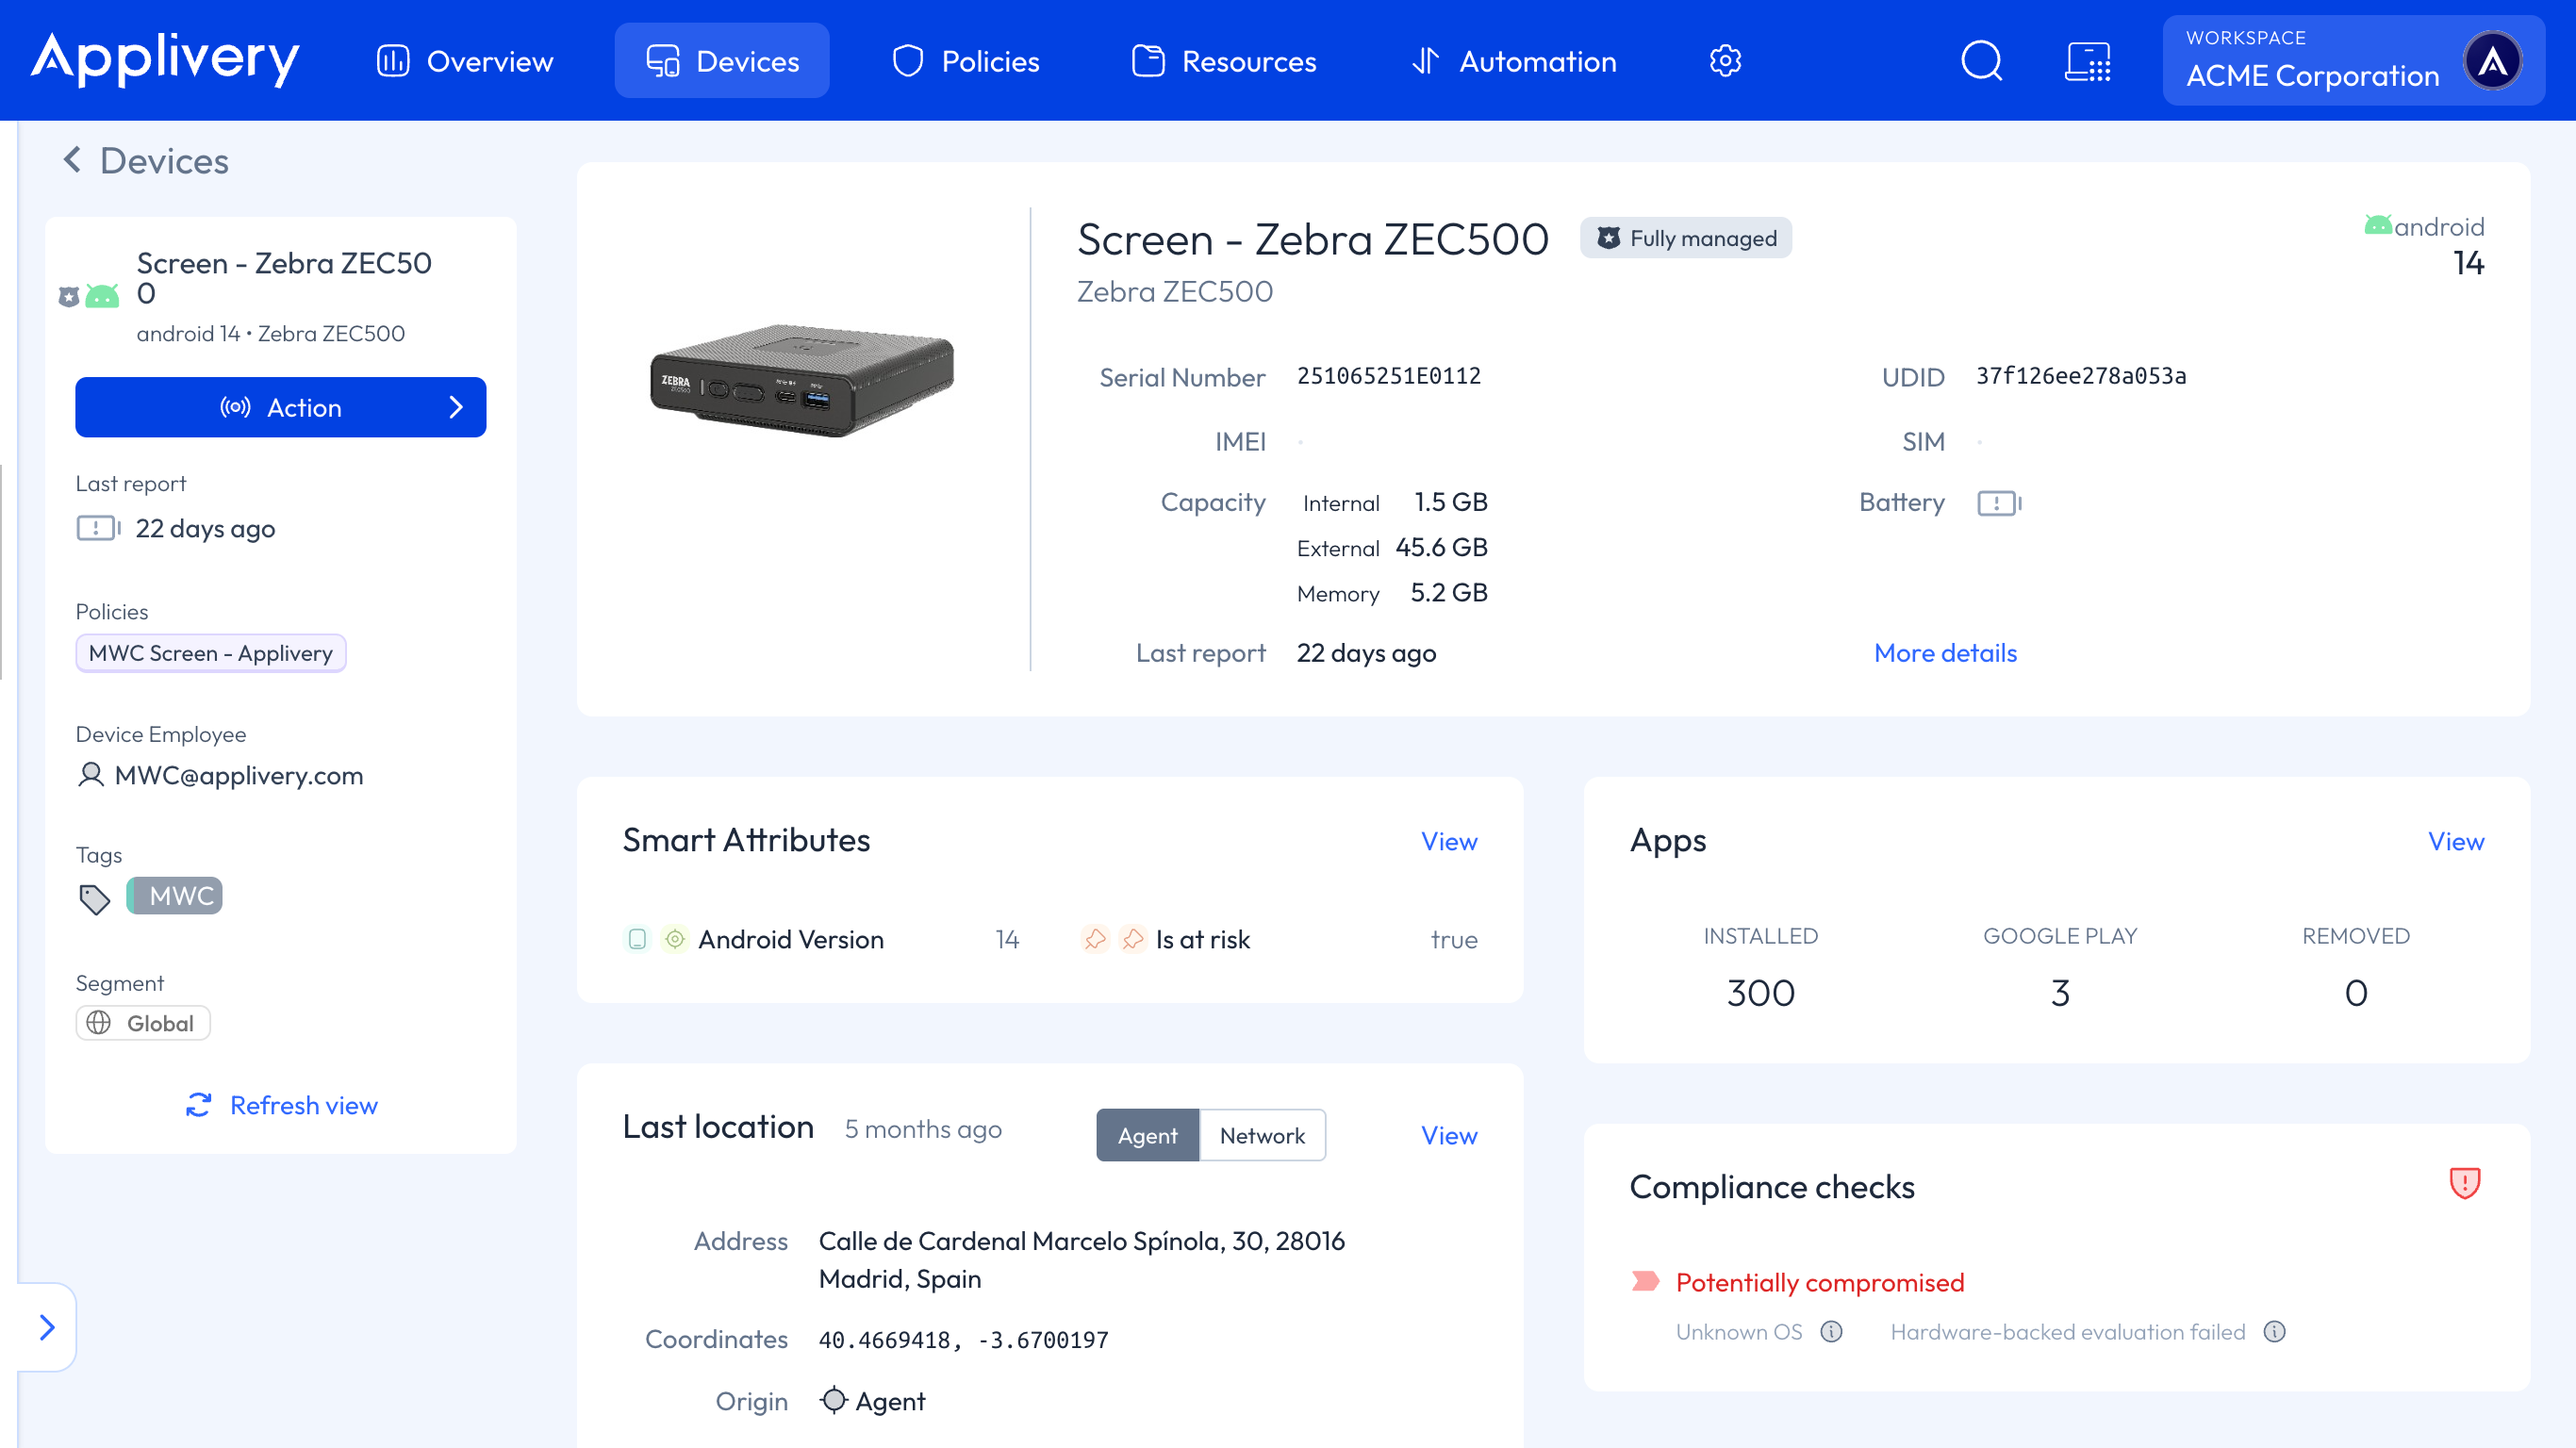Open the Global segment chip

coord(143,1023)
